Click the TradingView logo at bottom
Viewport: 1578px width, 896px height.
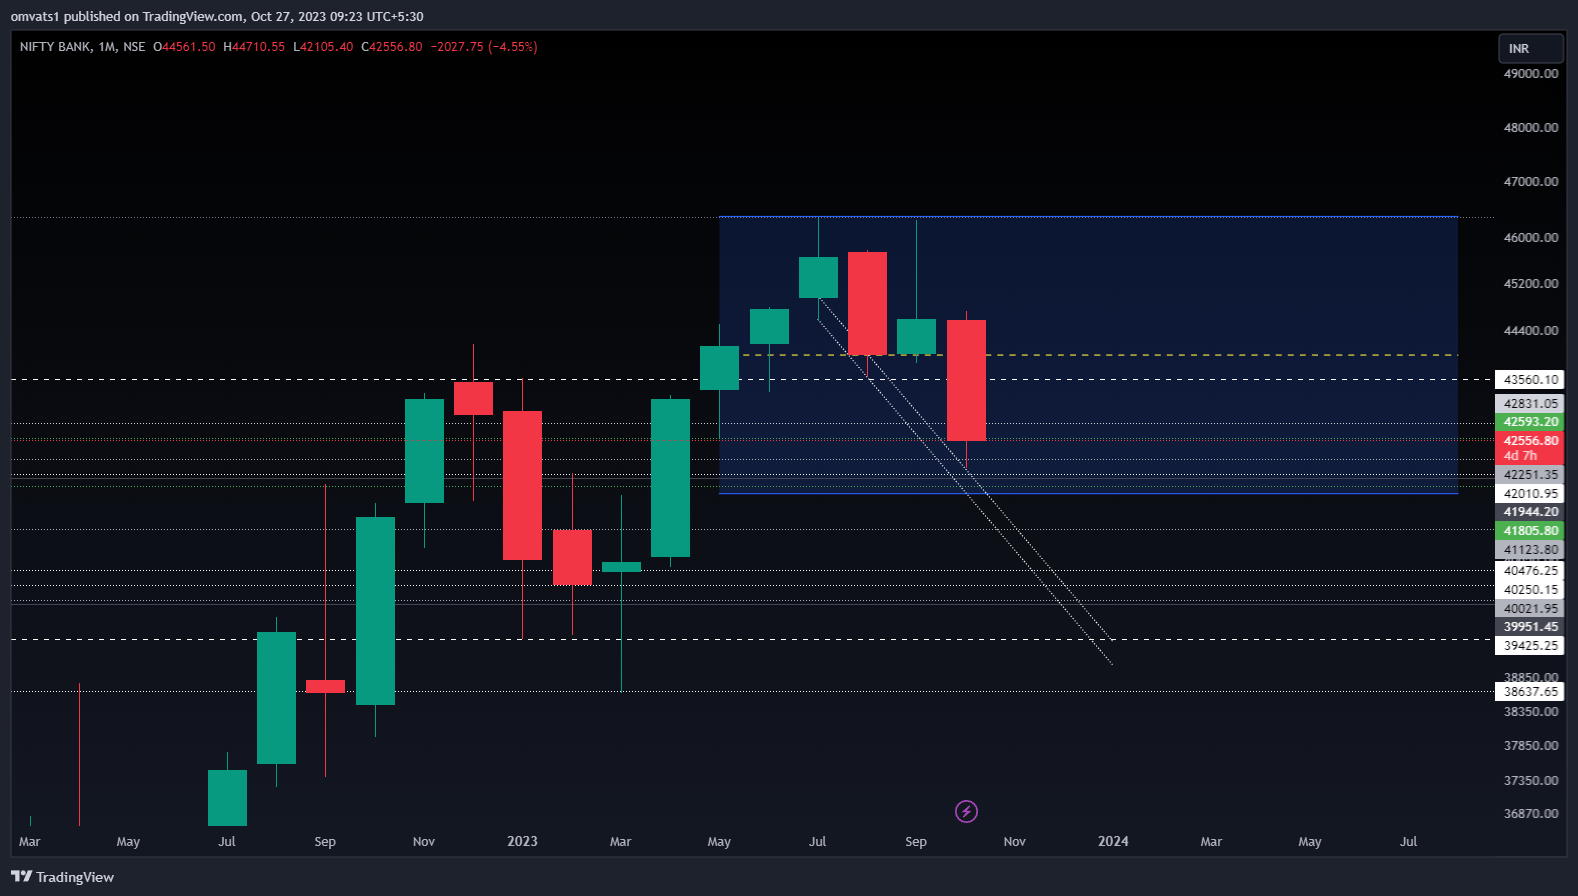(63, 877)
